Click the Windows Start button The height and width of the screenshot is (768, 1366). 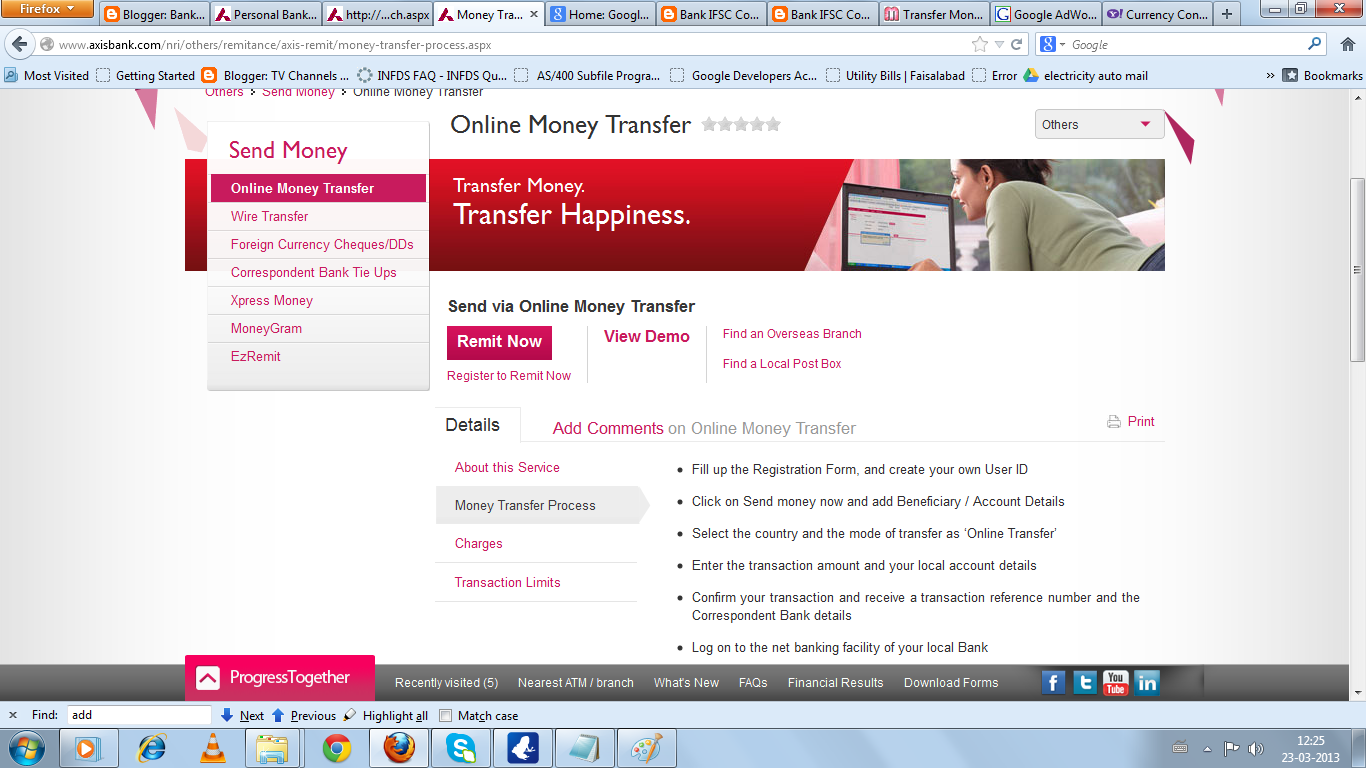pyautogui.click(x=25, y=748)
